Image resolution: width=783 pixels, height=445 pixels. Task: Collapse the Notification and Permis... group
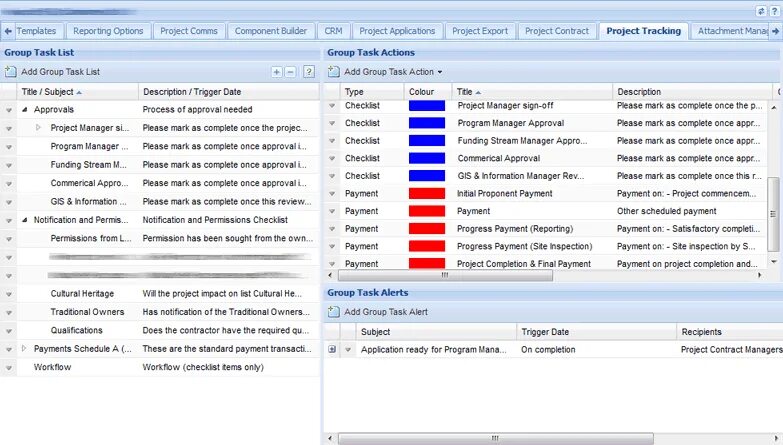point(24,220)
